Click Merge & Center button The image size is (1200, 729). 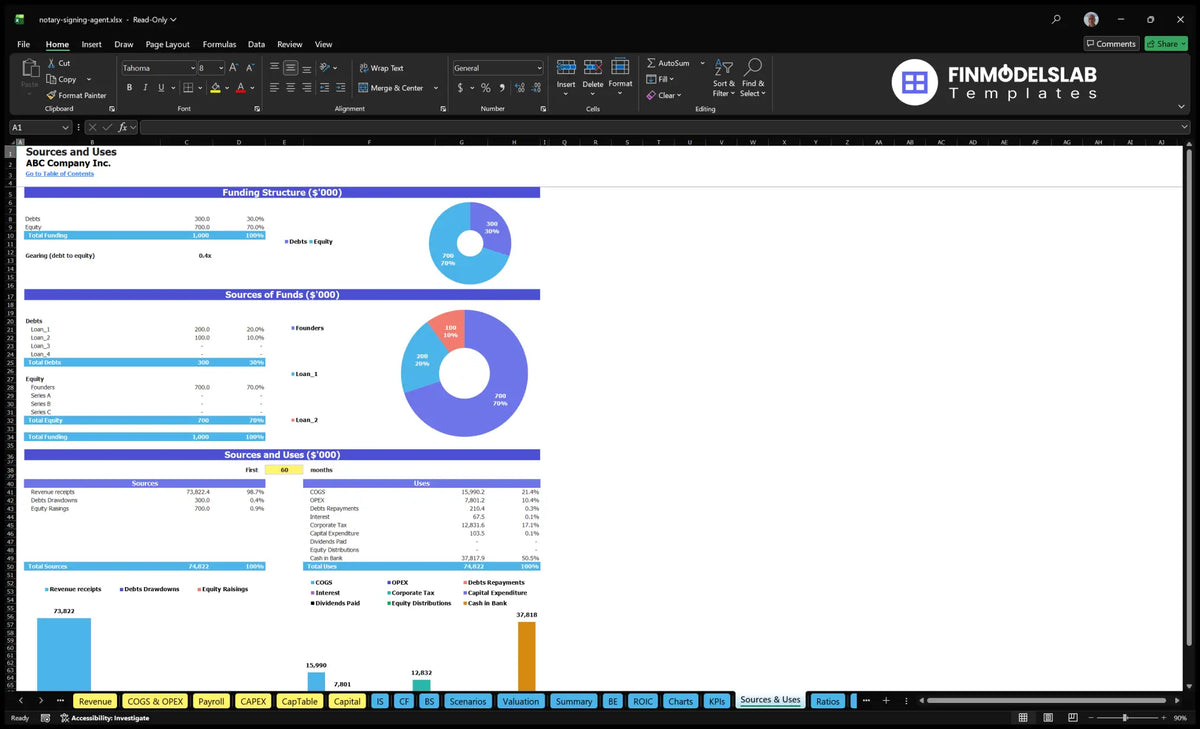(391, 88)
